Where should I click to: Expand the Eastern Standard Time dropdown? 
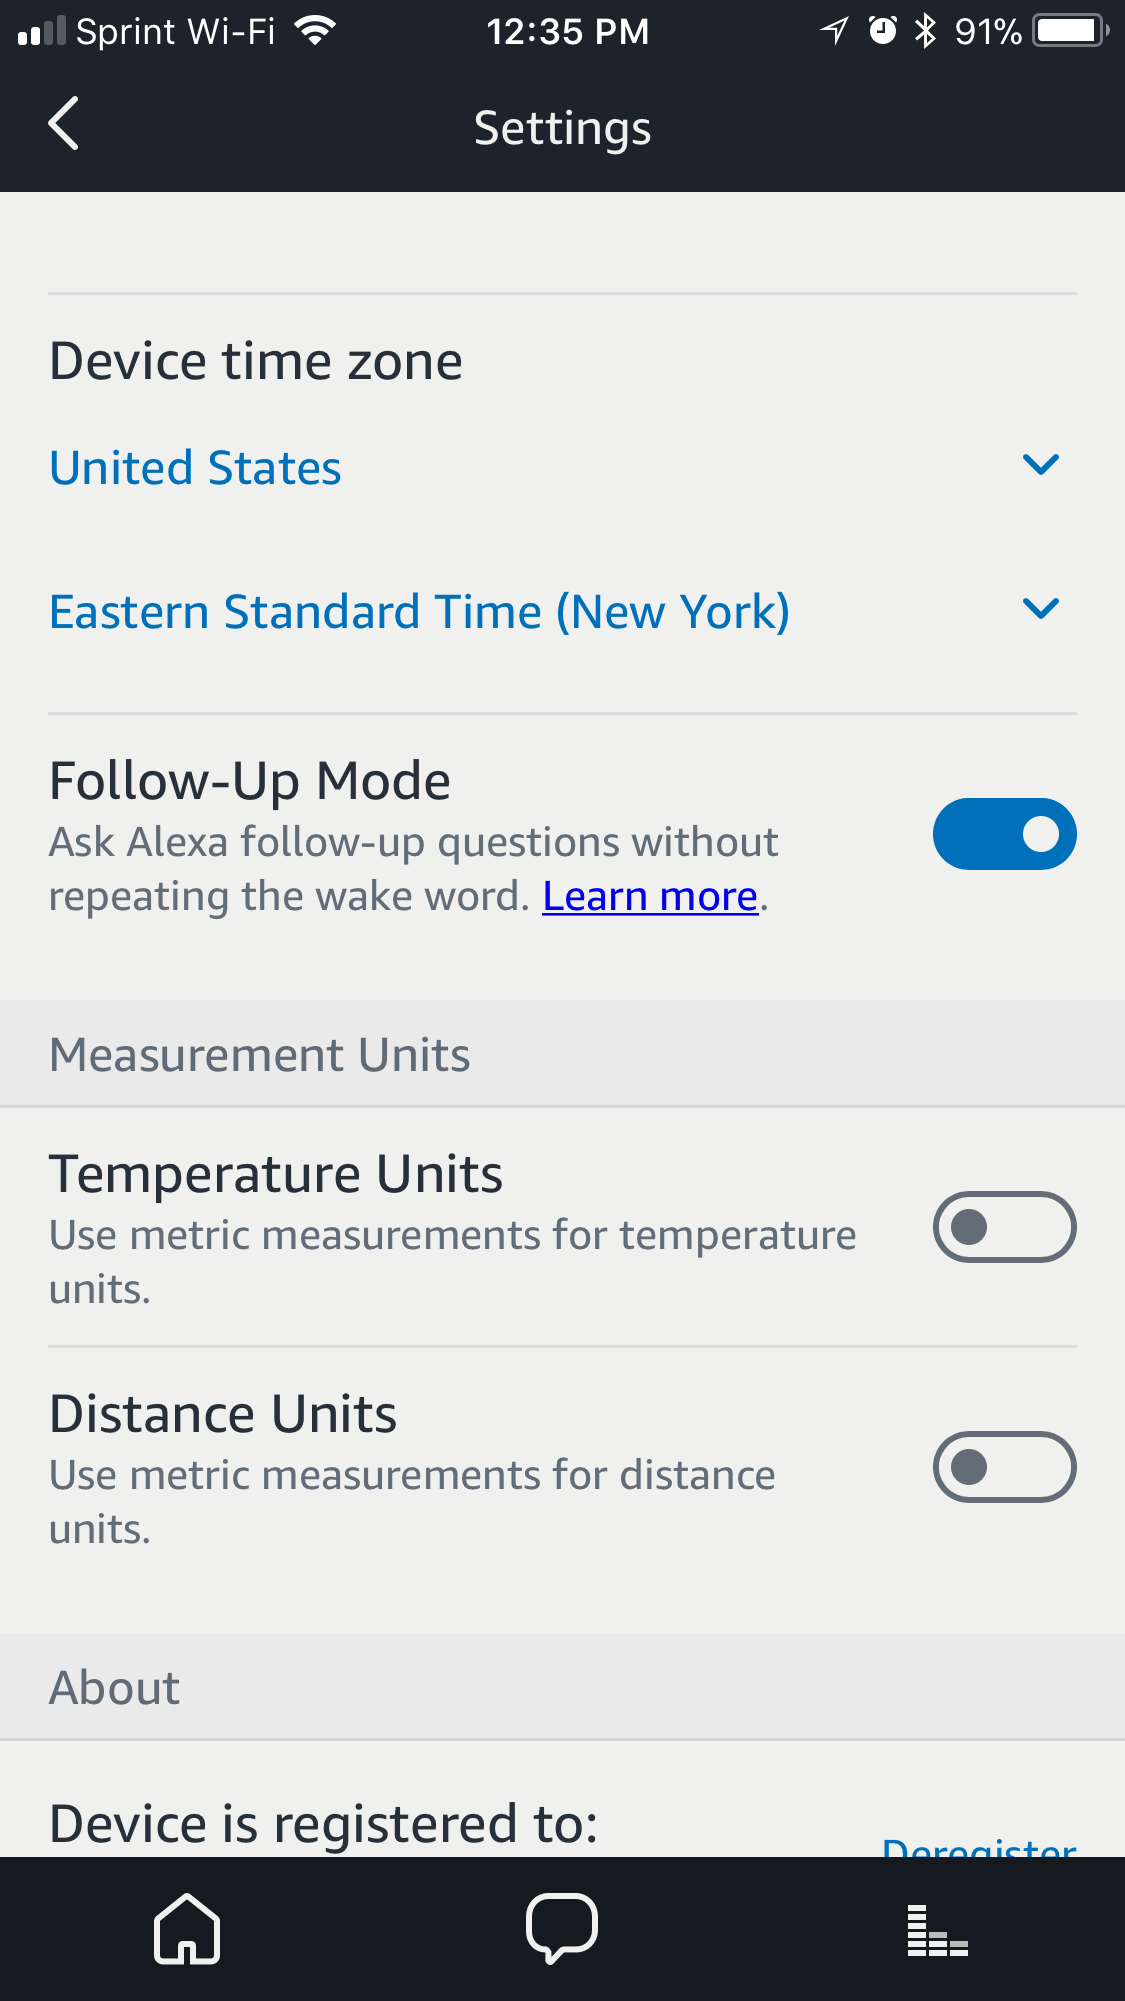[x=420, y=612]
